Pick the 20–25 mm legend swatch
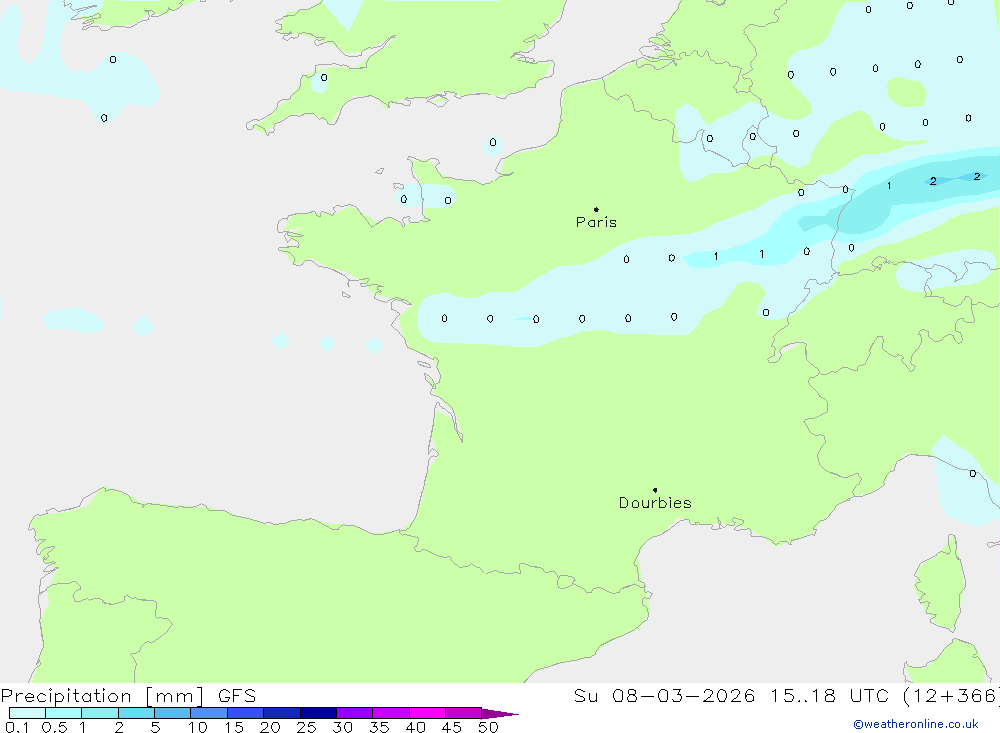This screenshot has height=733, width=1000. (282, 713)
